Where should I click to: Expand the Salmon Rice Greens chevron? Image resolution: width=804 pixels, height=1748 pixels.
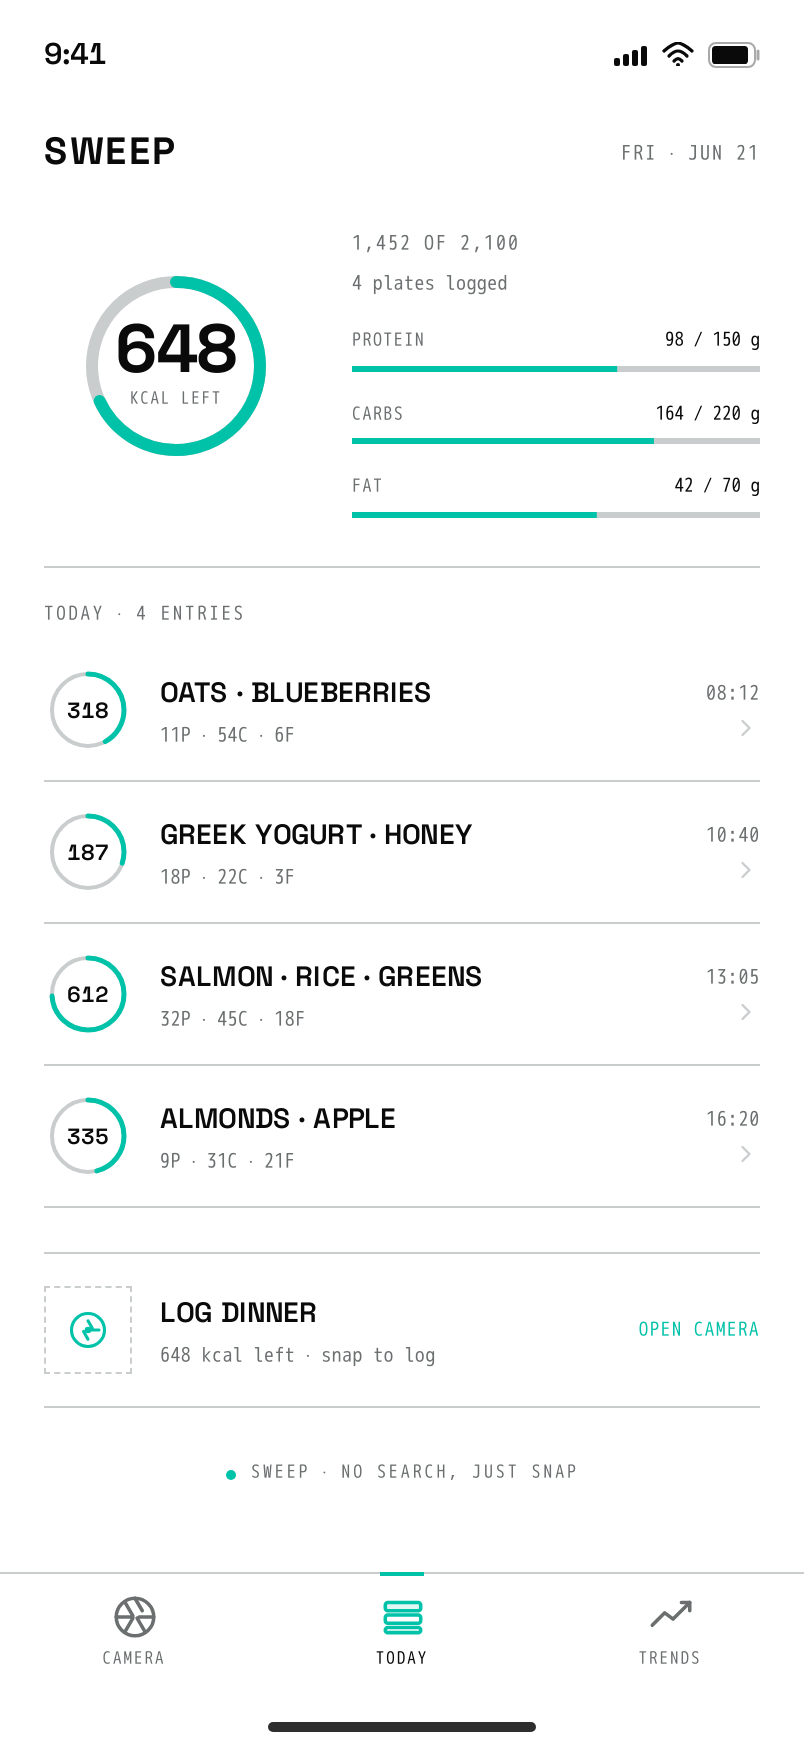pyautogui.click(x=746, y=1012)
